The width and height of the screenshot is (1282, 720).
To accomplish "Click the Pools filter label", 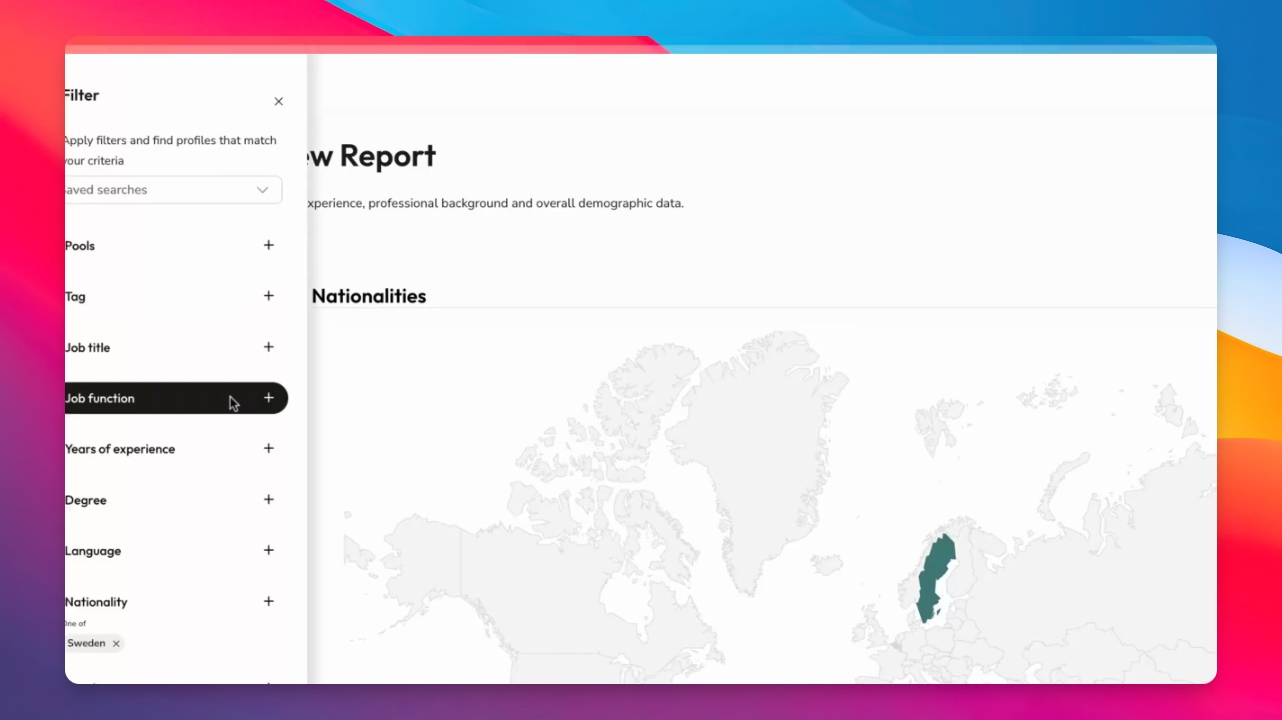I will click(80, 246).
